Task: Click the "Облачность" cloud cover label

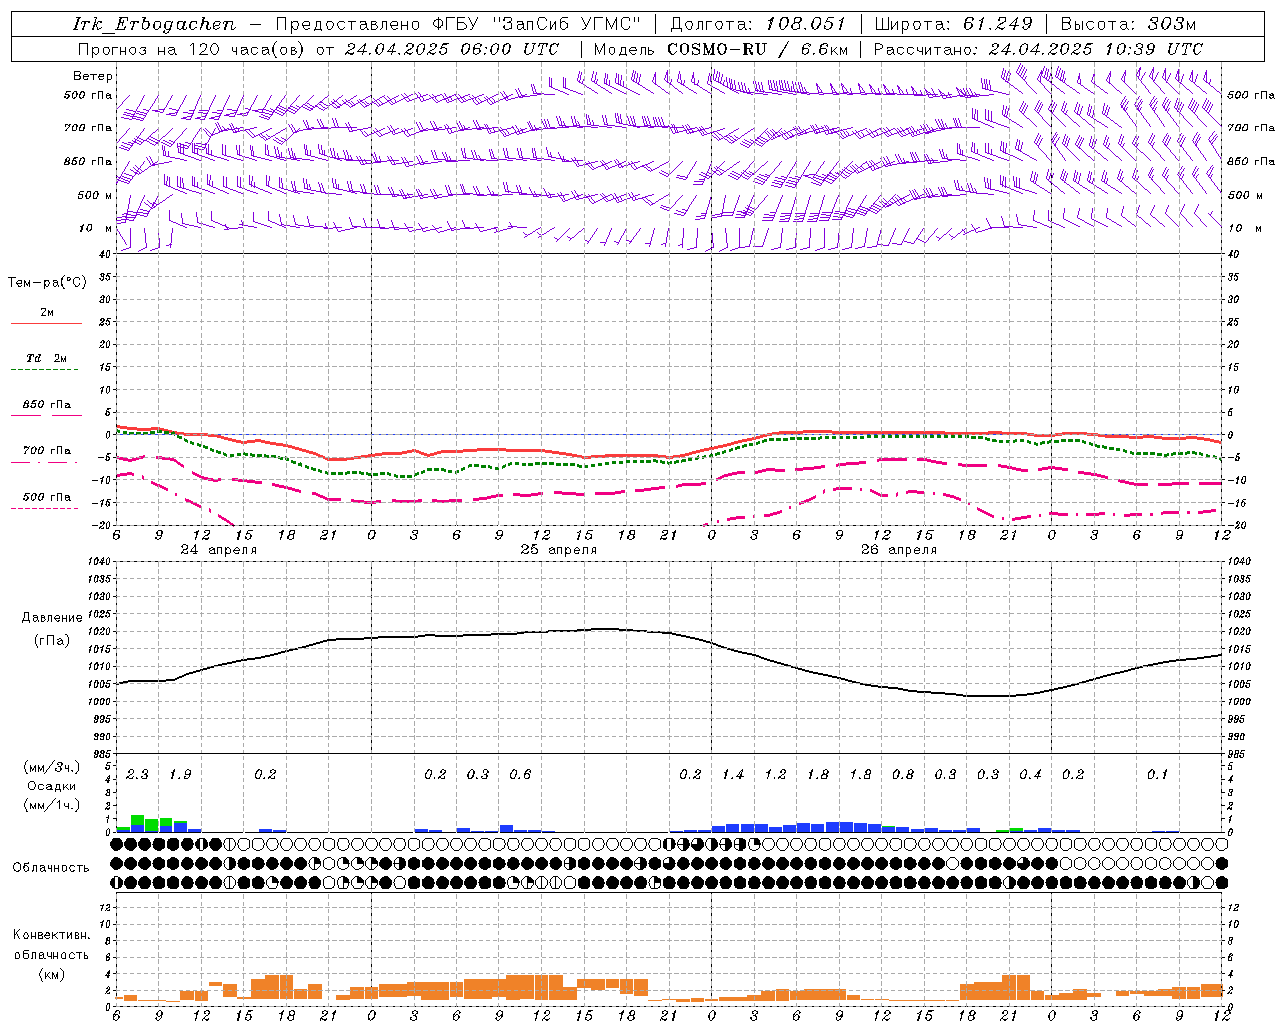Action: [51, 868]
